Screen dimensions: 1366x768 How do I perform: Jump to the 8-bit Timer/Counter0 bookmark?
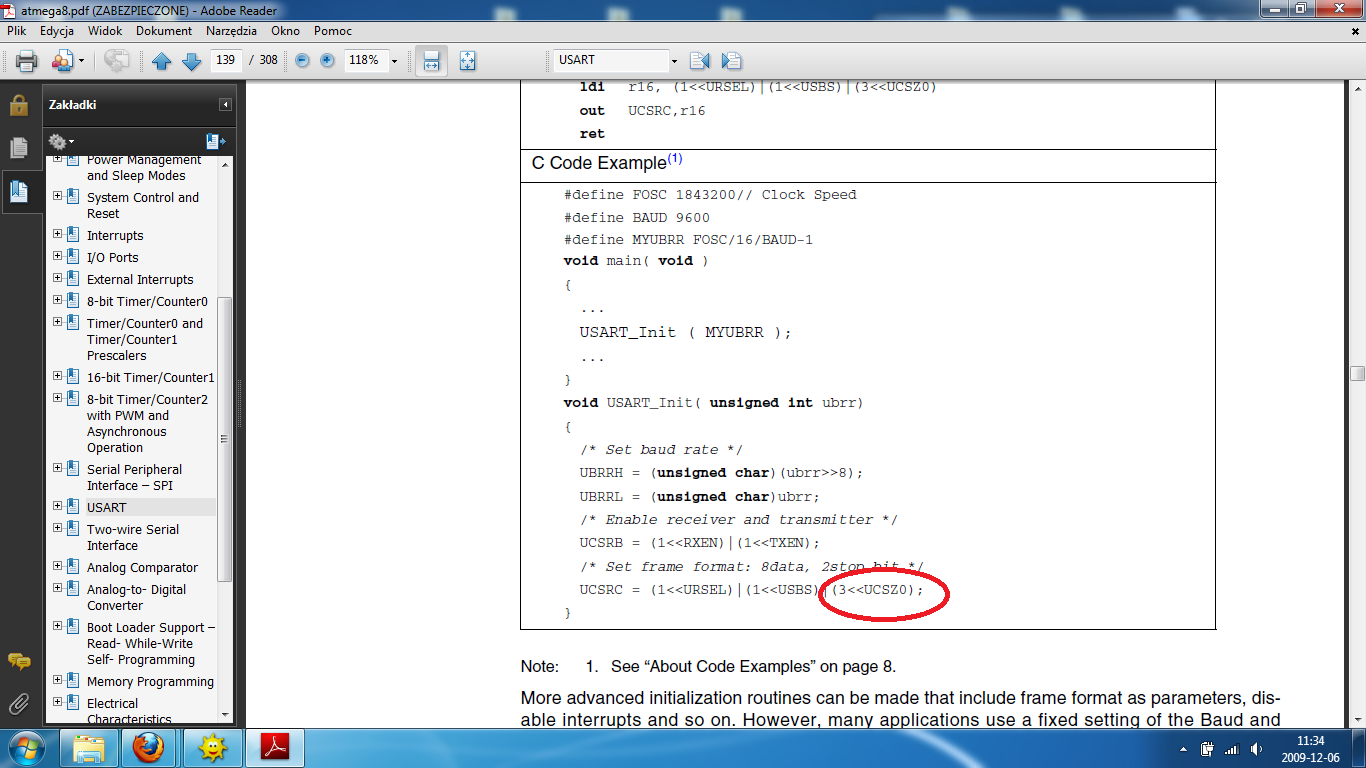click(x=147, y=301)
